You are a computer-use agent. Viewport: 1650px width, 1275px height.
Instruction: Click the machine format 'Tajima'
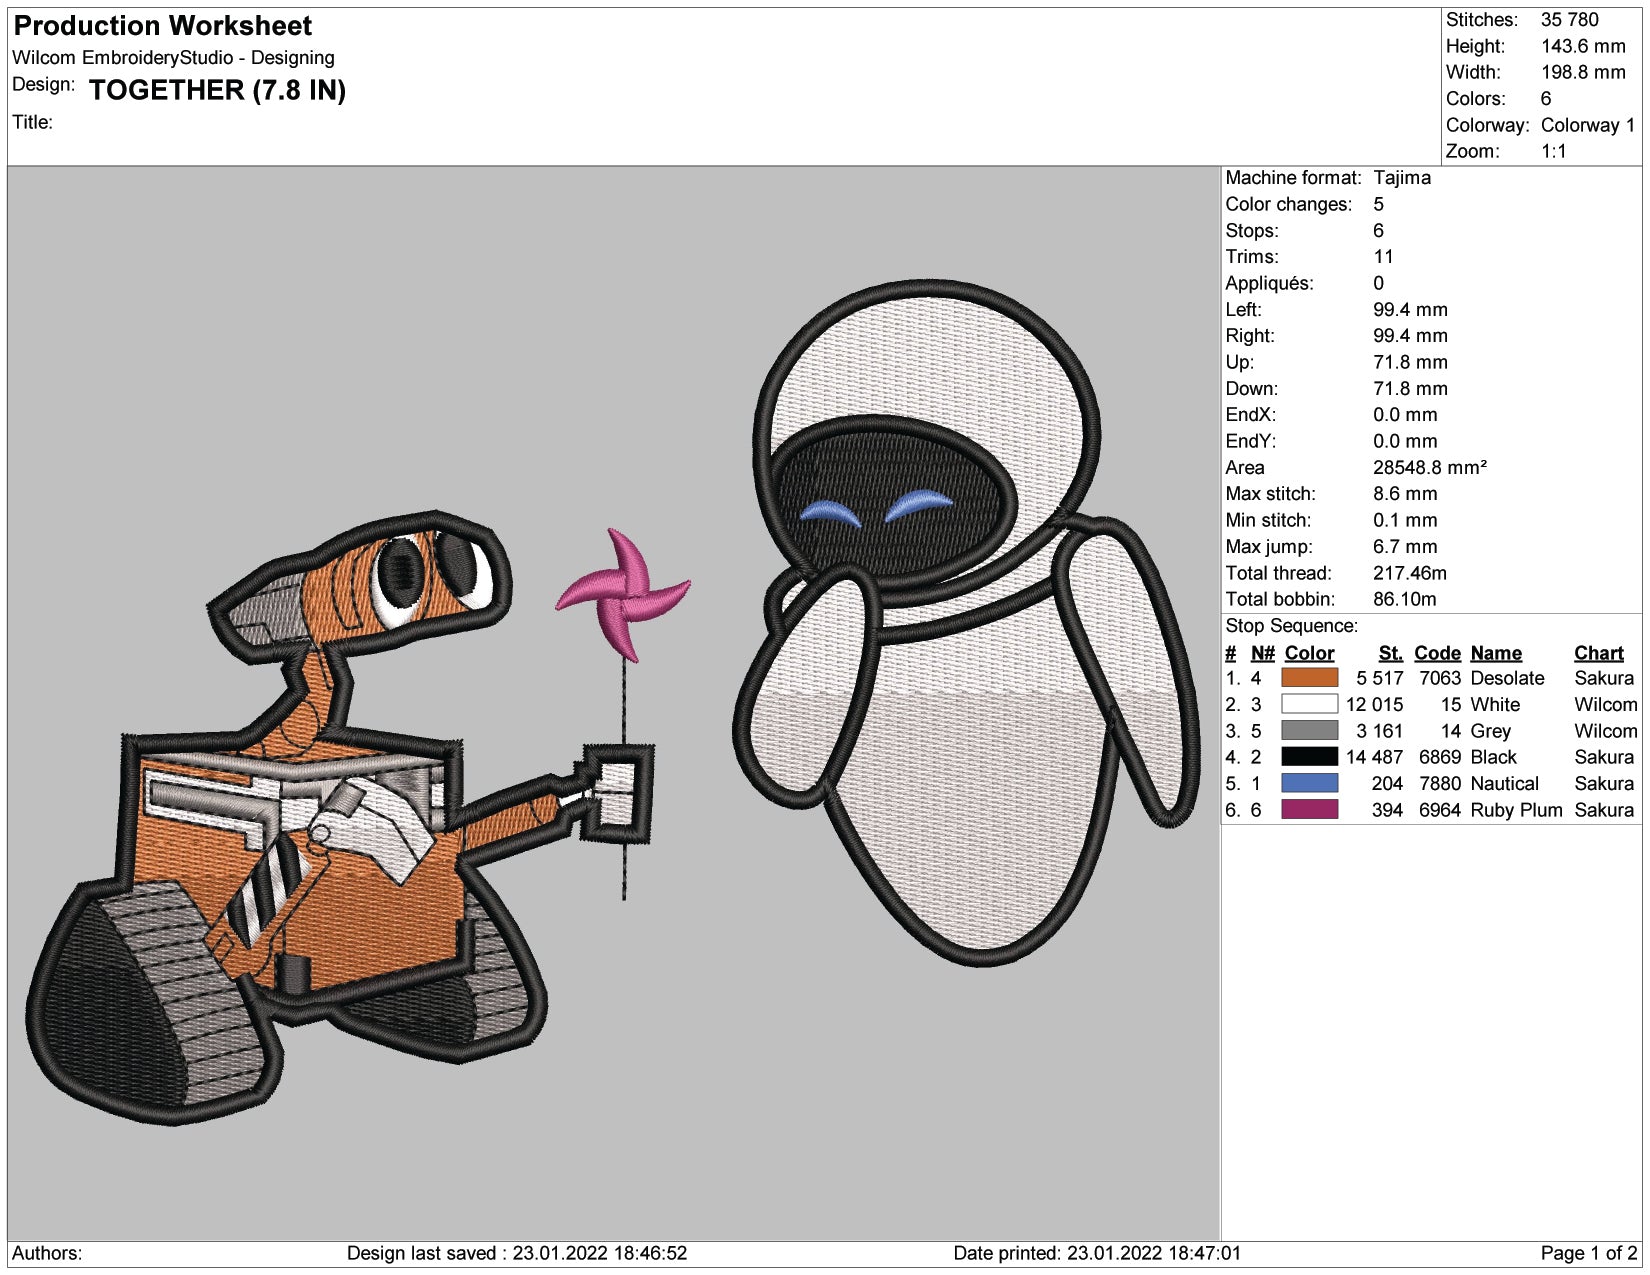[x=1401, y=178]
